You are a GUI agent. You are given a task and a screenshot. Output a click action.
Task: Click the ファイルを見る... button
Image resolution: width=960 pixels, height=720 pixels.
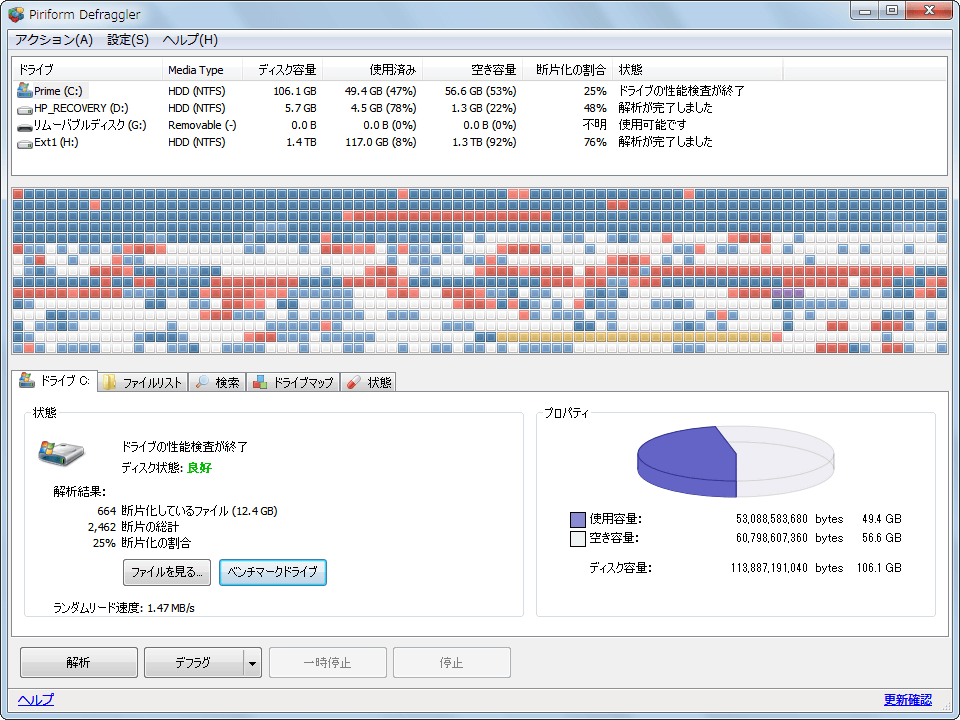[x=167, y=572]
